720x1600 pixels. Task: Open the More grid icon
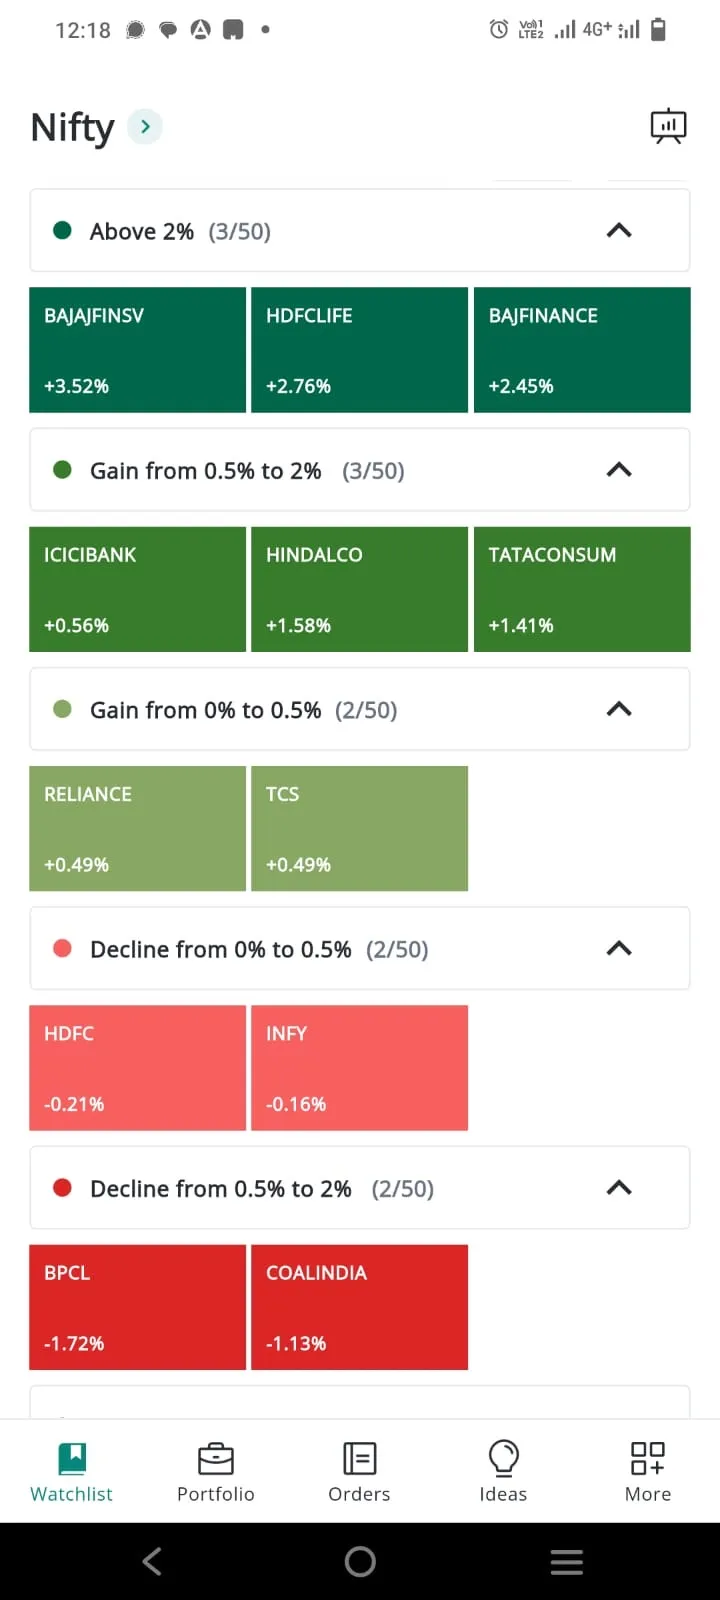[x=648, y=1458]
